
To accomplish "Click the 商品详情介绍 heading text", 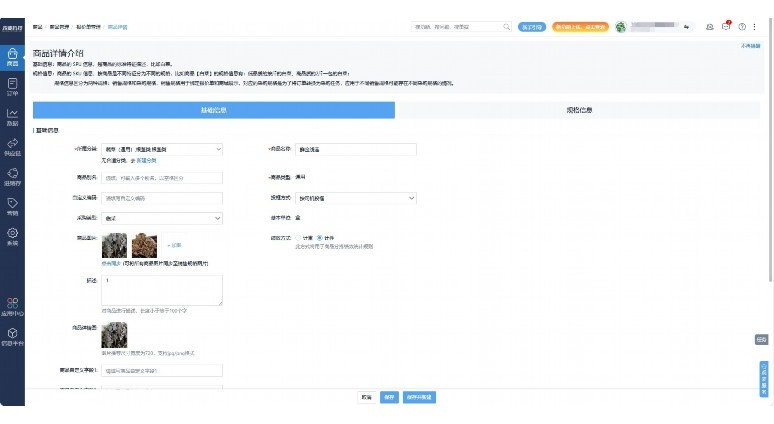I will click(58, 53).
